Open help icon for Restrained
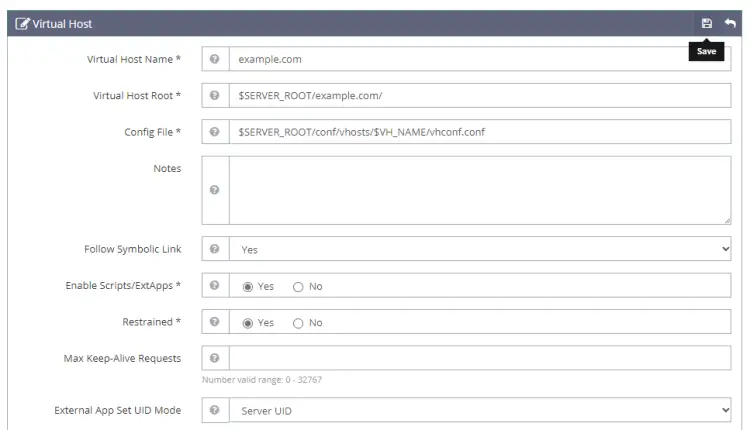The image size is (750, 430). coord(215,321)
